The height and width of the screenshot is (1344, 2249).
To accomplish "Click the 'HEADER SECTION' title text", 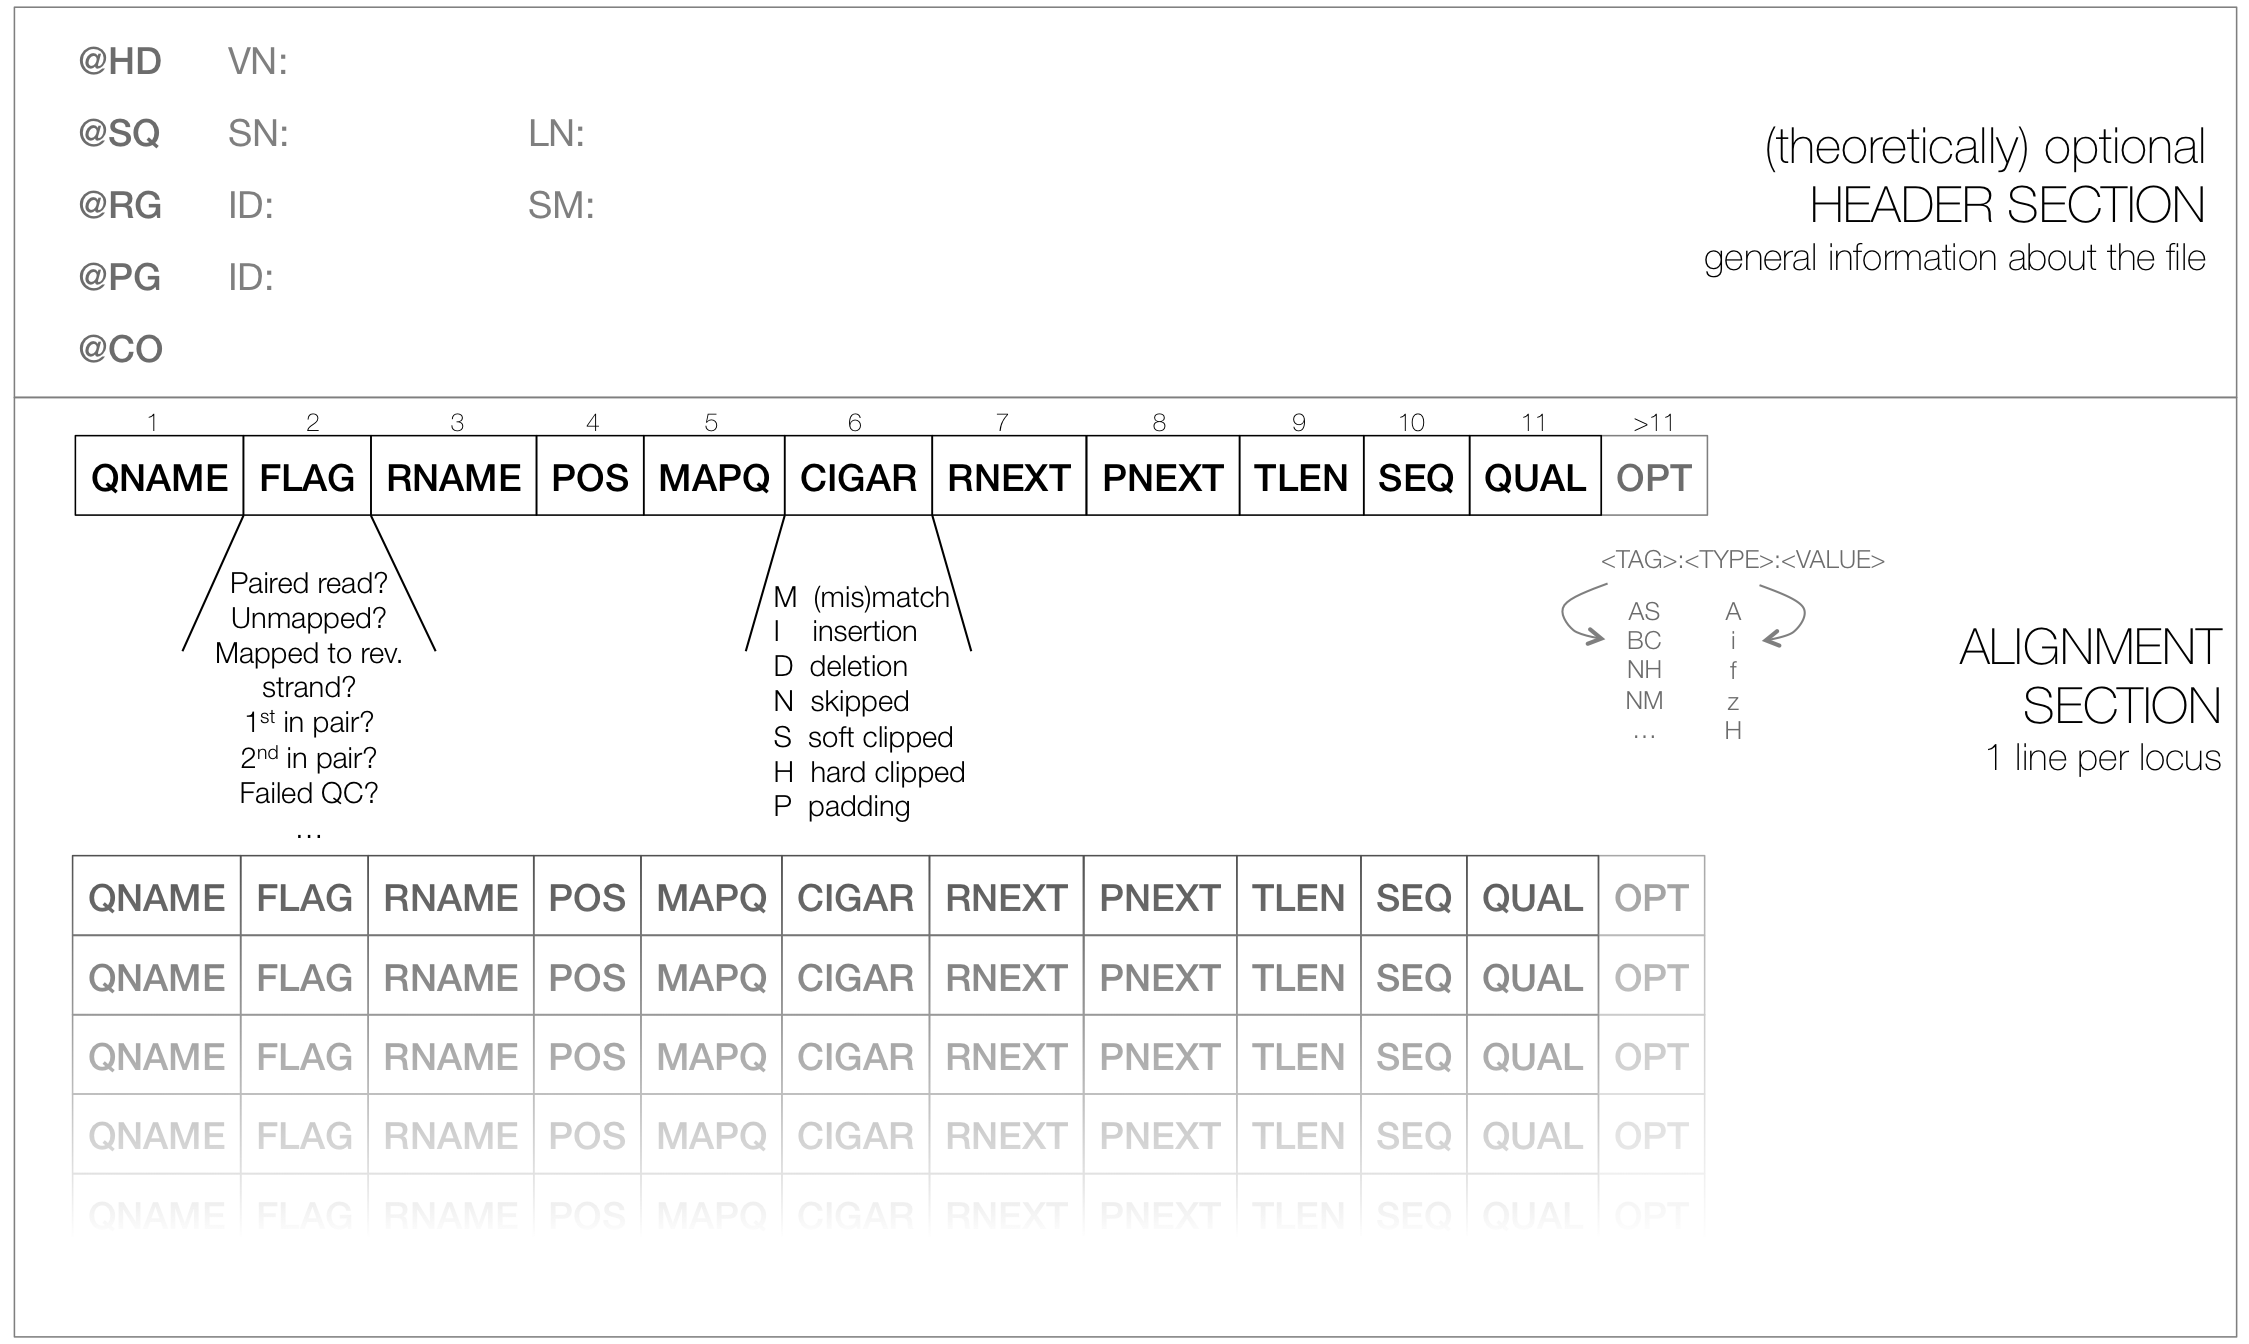I will pos(2006,206).
